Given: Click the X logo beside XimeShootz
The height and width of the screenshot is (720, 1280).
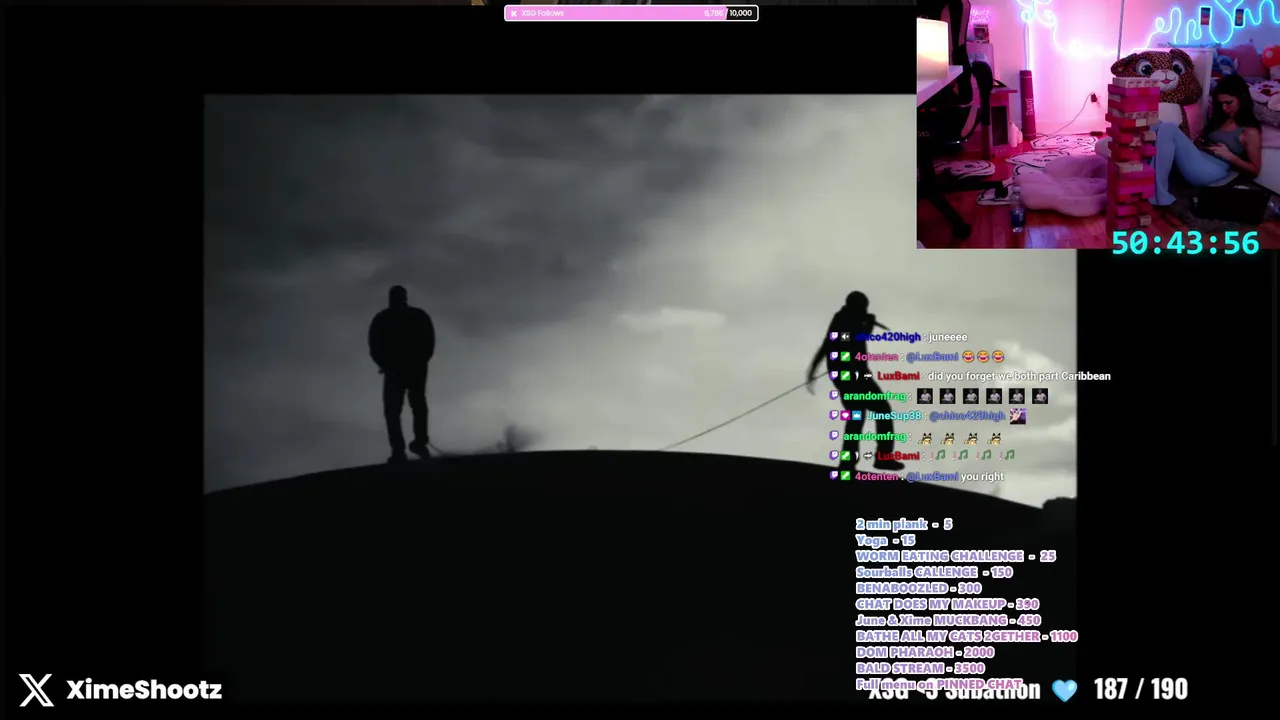Looking at the screenshot, I should (x=36, y=689).
